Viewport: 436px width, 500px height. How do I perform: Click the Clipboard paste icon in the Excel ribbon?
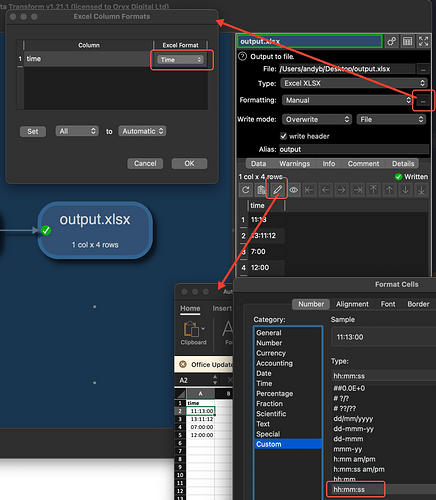click(192, 329)
